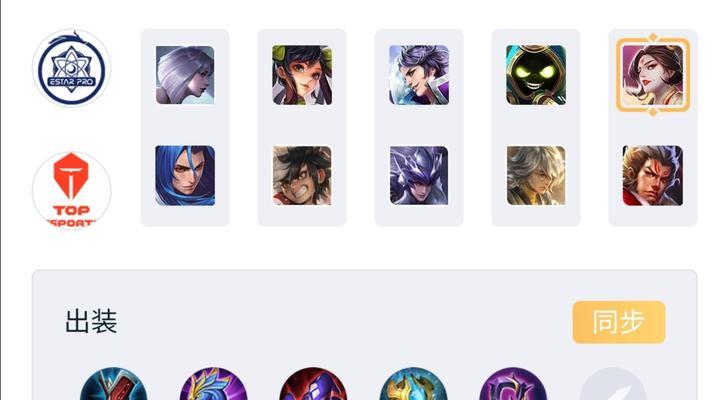Image resolution: width=728 pixels, height=400 pixels.
Task: Select the purple armored helmet hero
Action: click(419, 175)
